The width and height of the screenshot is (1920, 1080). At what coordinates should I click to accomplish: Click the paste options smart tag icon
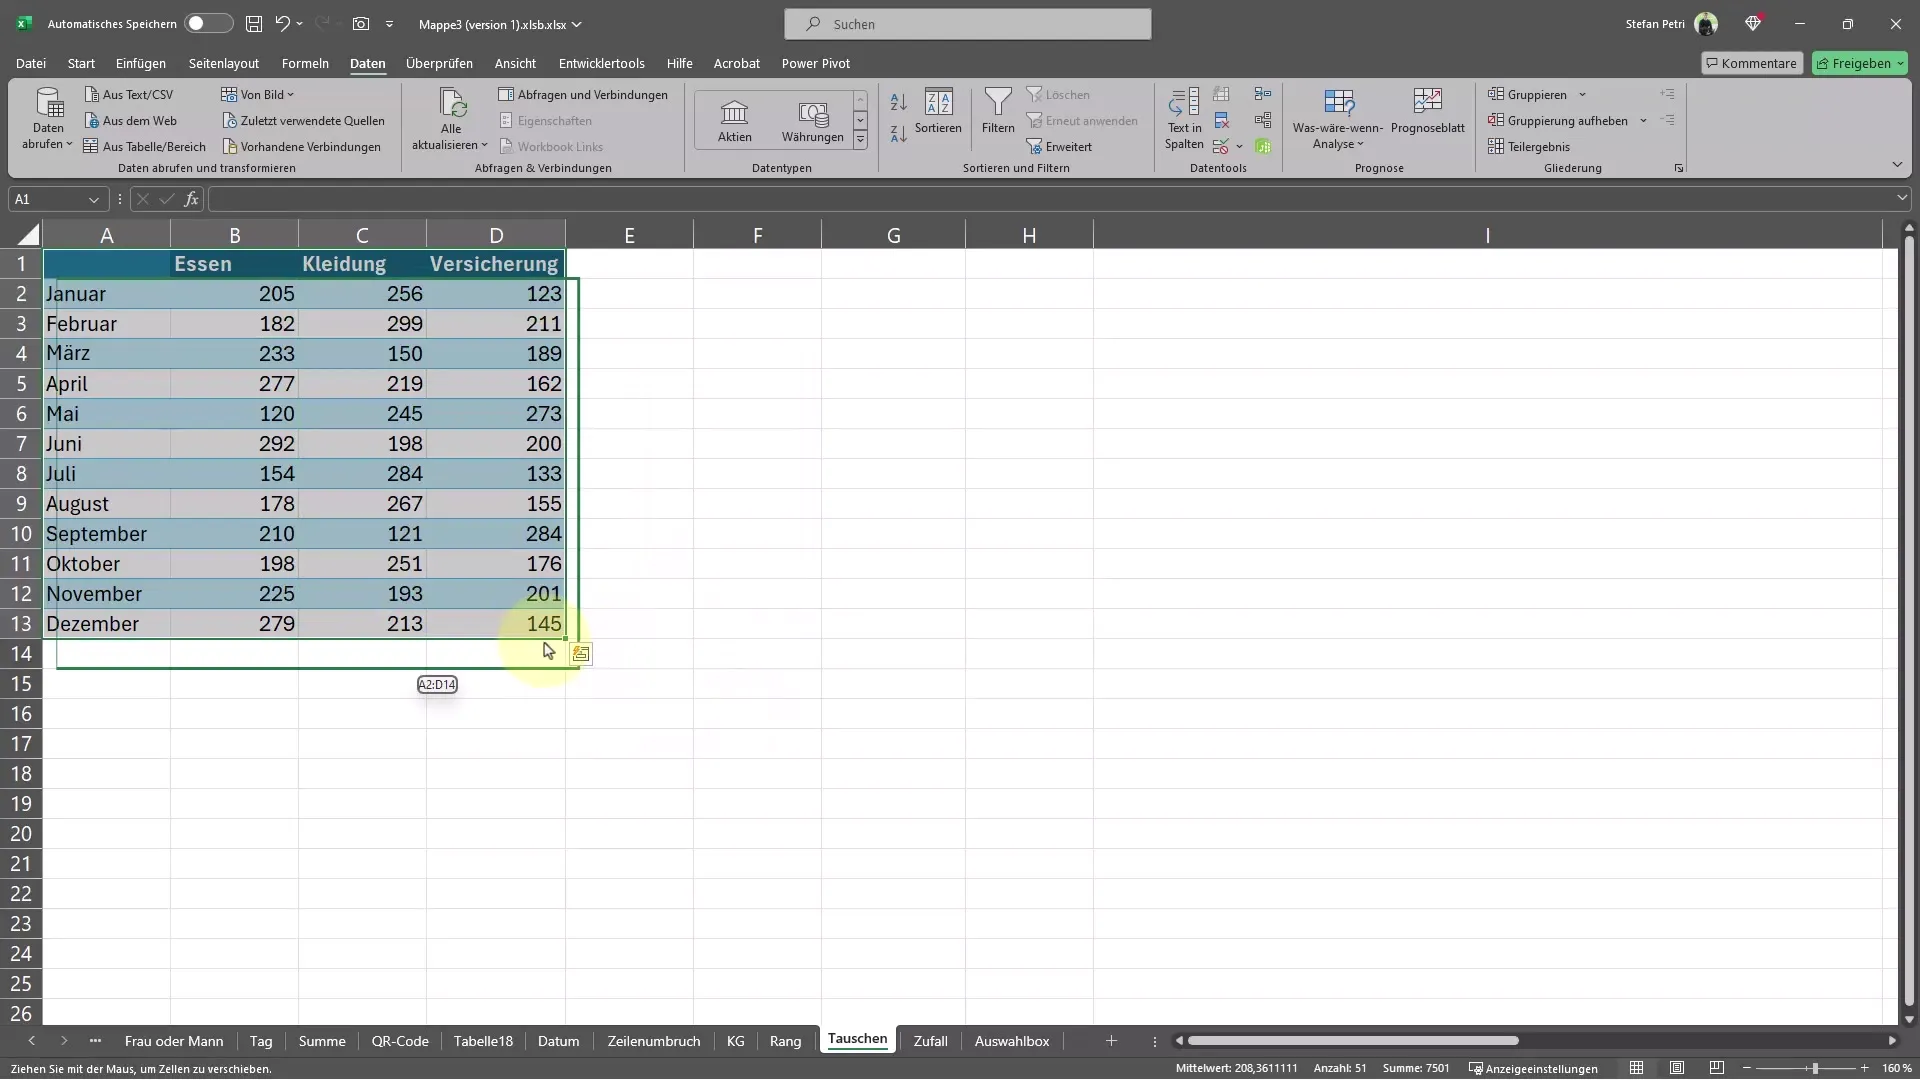[580, 654]
